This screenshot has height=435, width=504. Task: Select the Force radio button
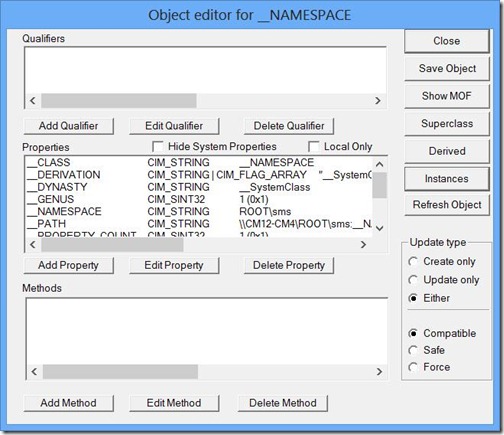tap(413, 367)
